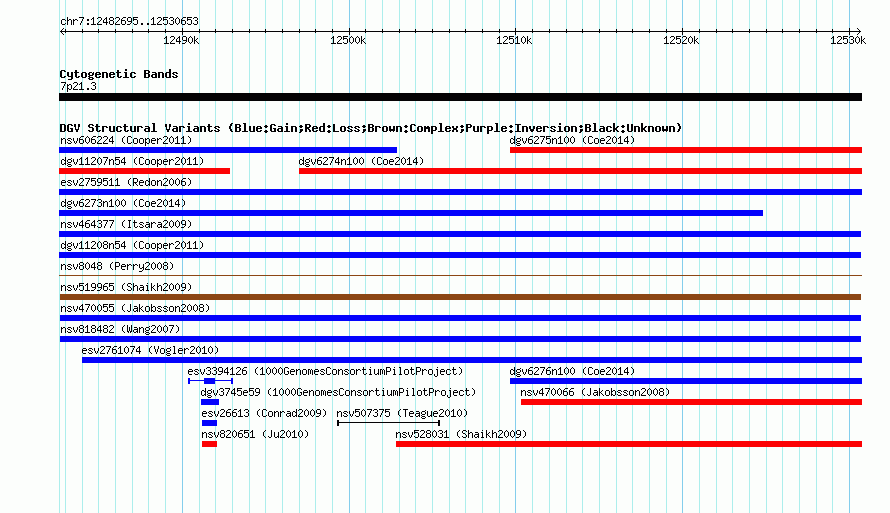Select the blue dgv11208n54 gain bar
This screenshot has width=890, height=513.
click(460, 255)
